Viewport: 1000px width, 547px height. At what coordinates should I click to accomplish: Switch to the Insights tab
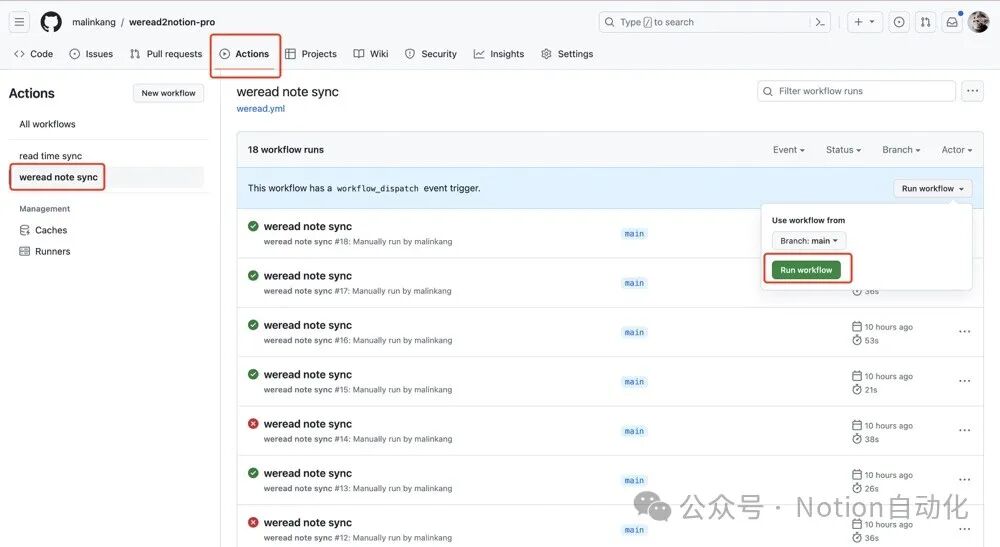tap(499, 54)
